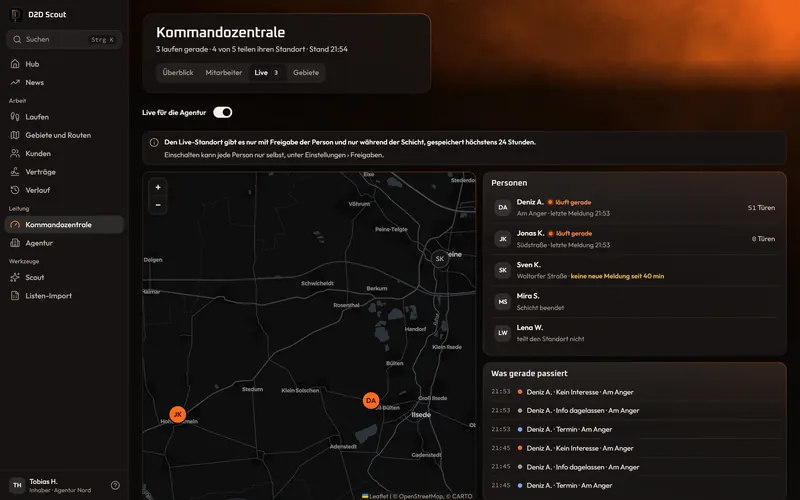Image resolution: width=800 pixels, height=500 pixels.
Task: Switch to the Gebiete tab
Action: (x=306, y=72)
